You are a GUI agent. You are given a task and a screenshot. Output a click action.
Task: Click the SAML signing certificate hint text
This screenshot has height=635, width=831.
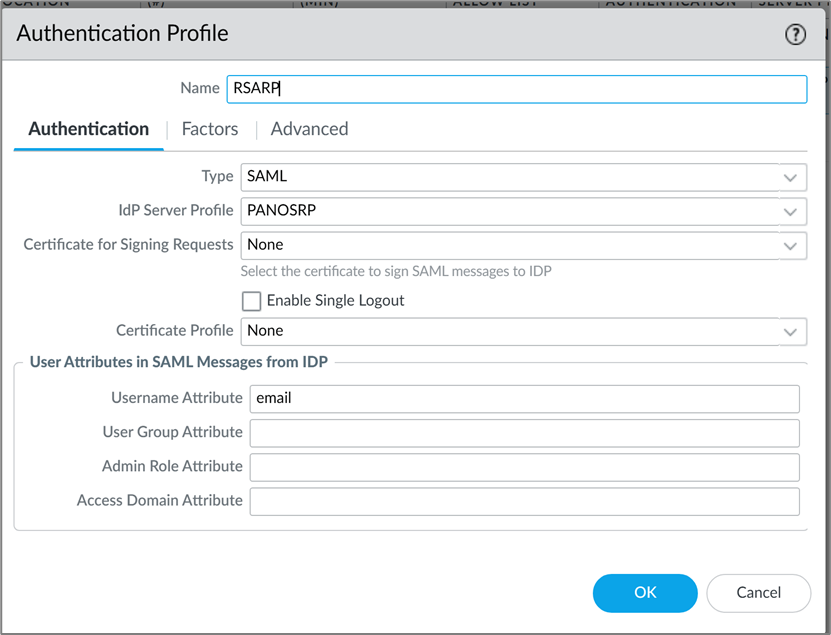pos(396,271)
